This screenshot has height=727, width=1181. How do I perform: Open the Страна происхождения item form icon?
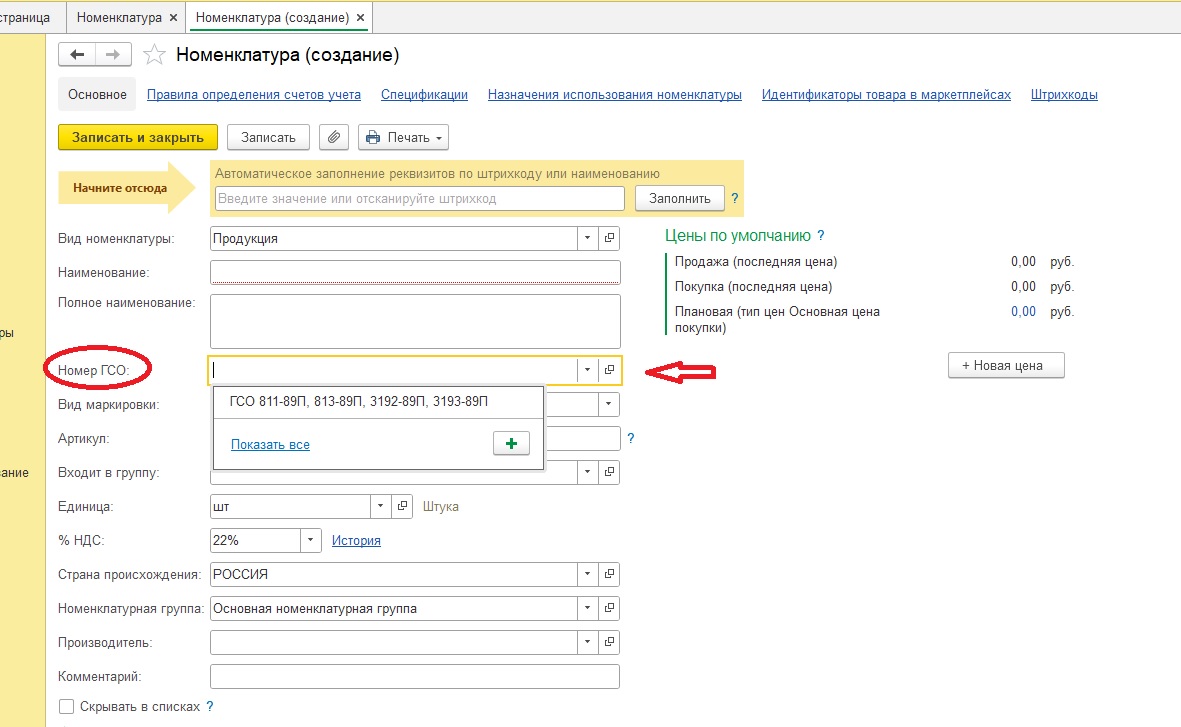[x=609, y=574]
